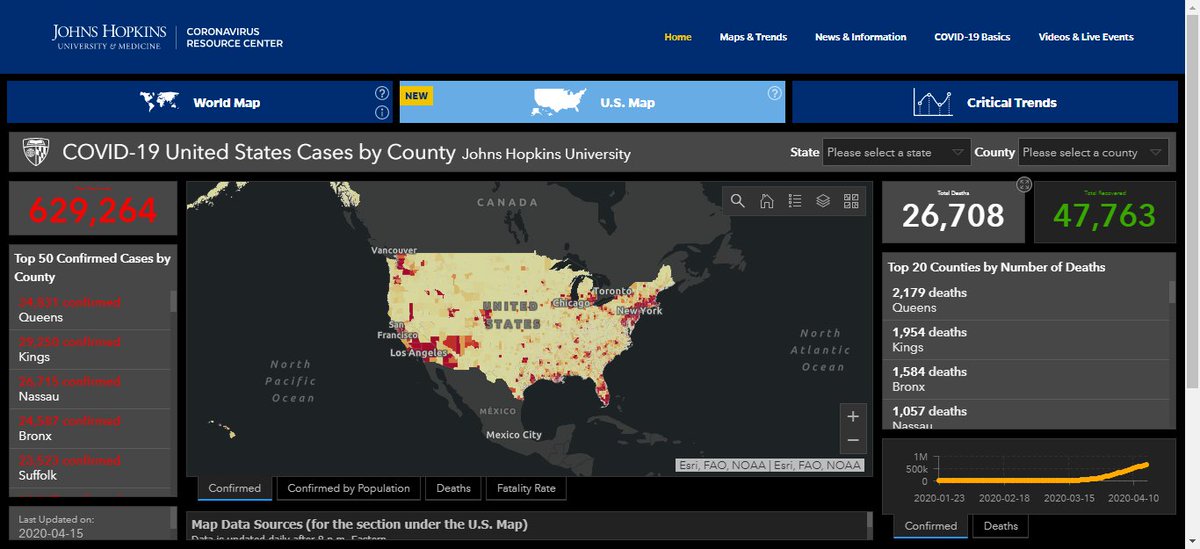Click the deaths list scrollbar
Image resolution: width=1200 pixels, height=549 pixels.
(1172, 291)
